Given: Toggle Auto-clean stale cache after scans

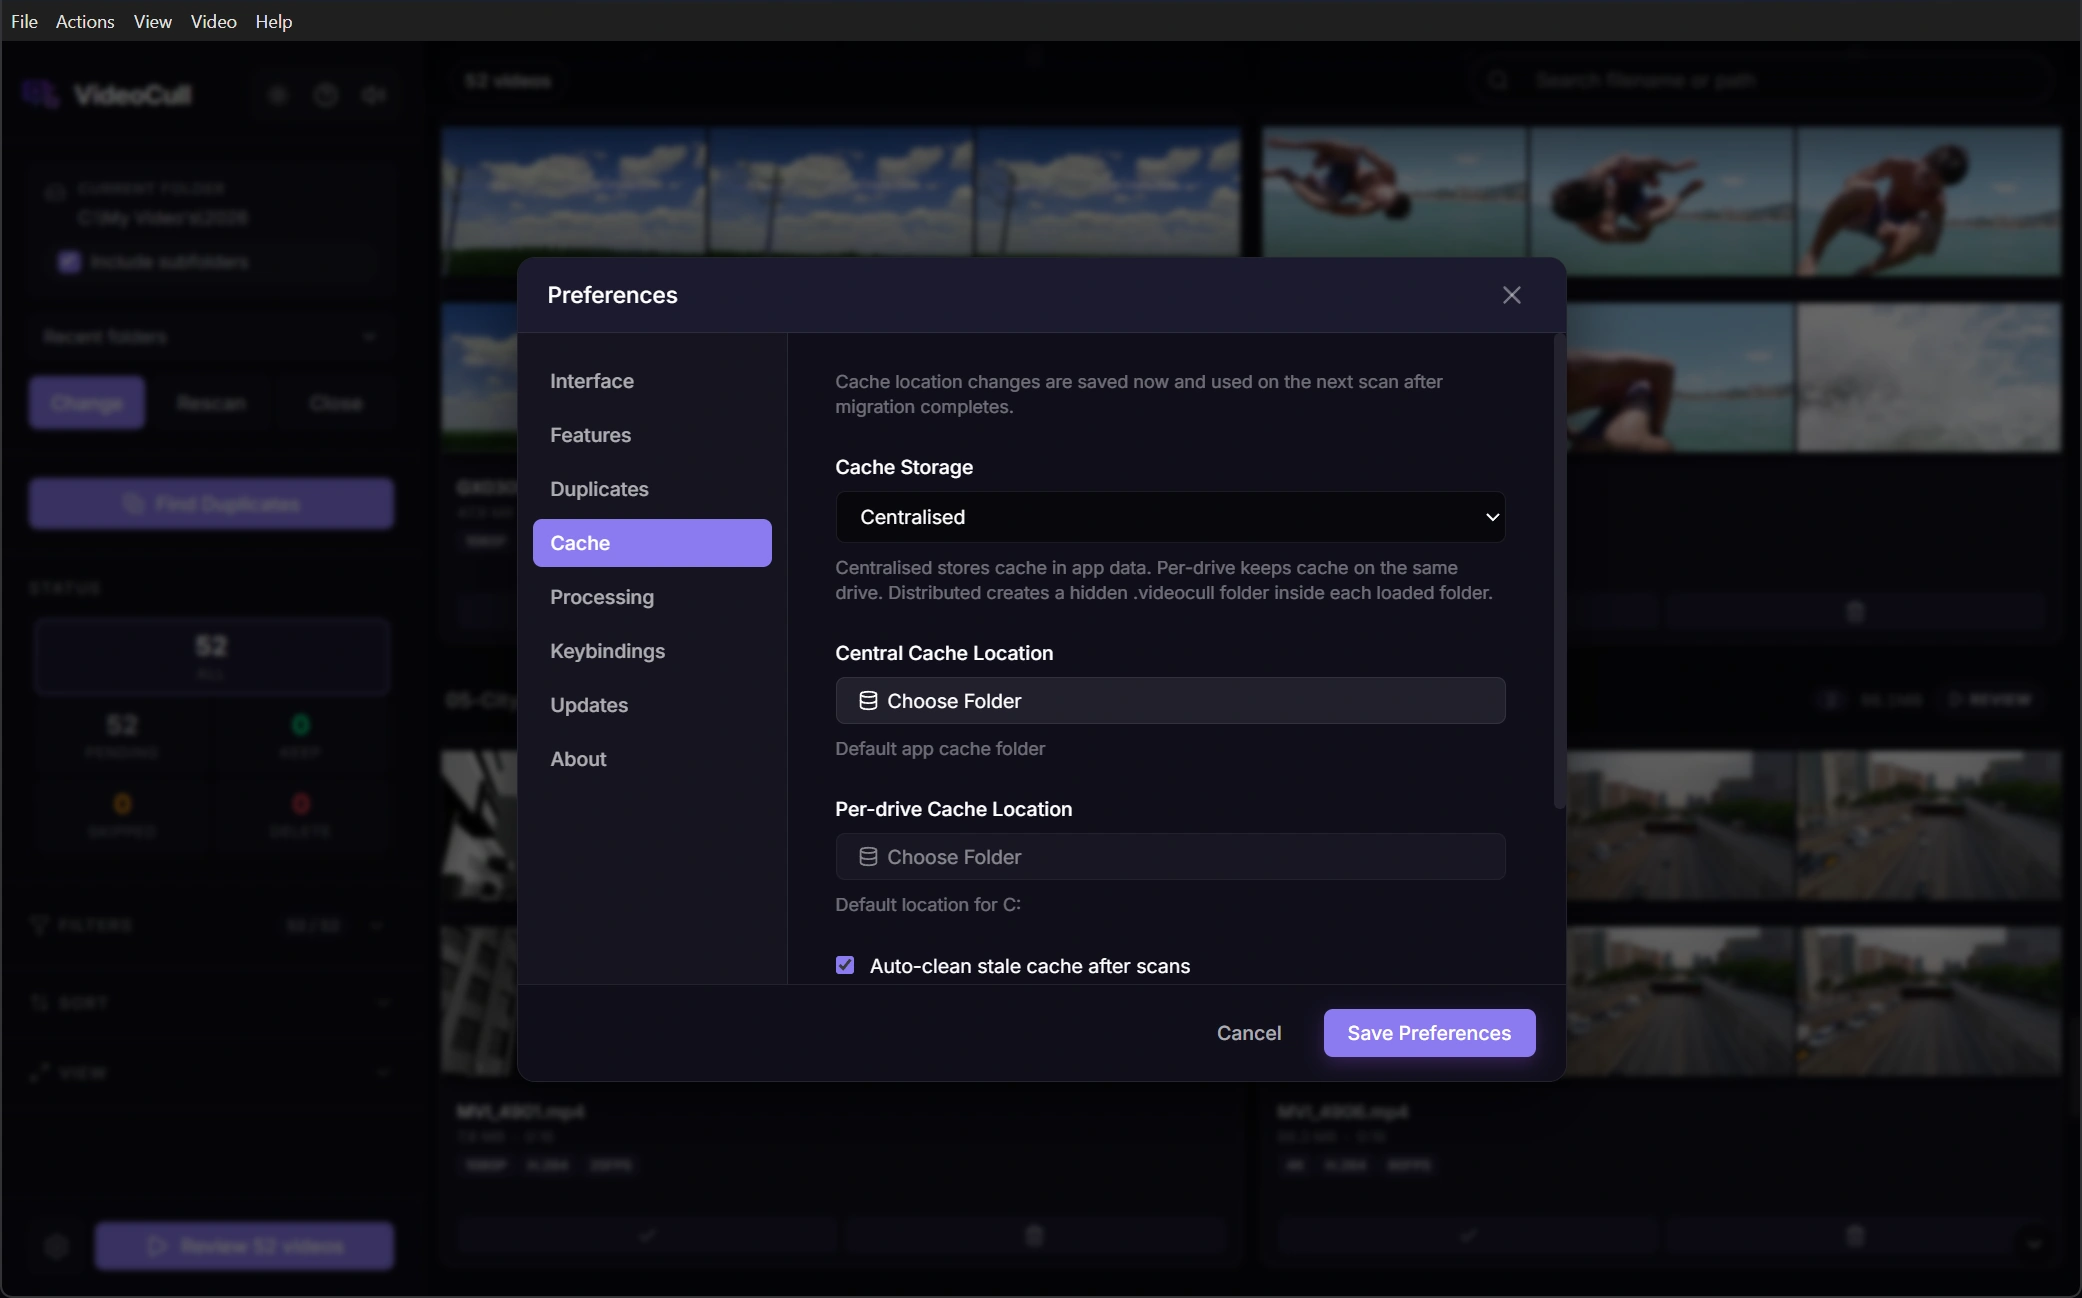Looking at the screenshot, I should click(845, 965).
